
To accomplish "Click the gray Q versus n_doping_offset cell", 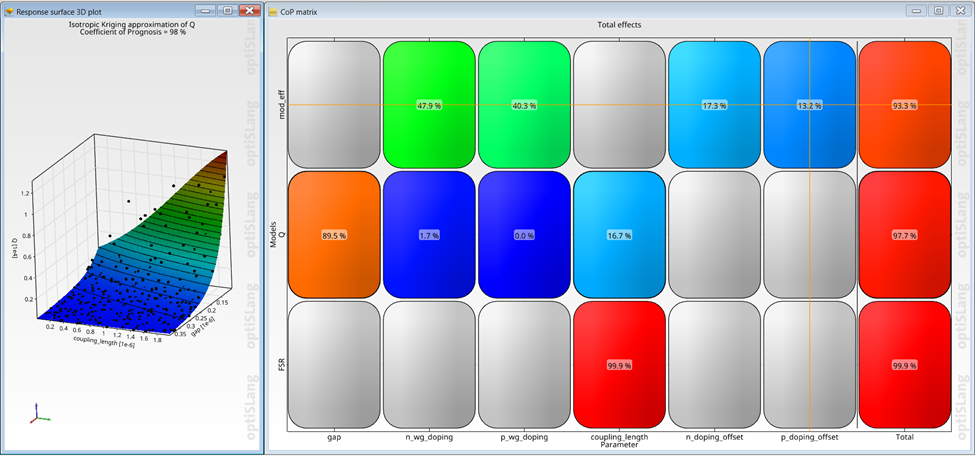I will click(714, 235).
